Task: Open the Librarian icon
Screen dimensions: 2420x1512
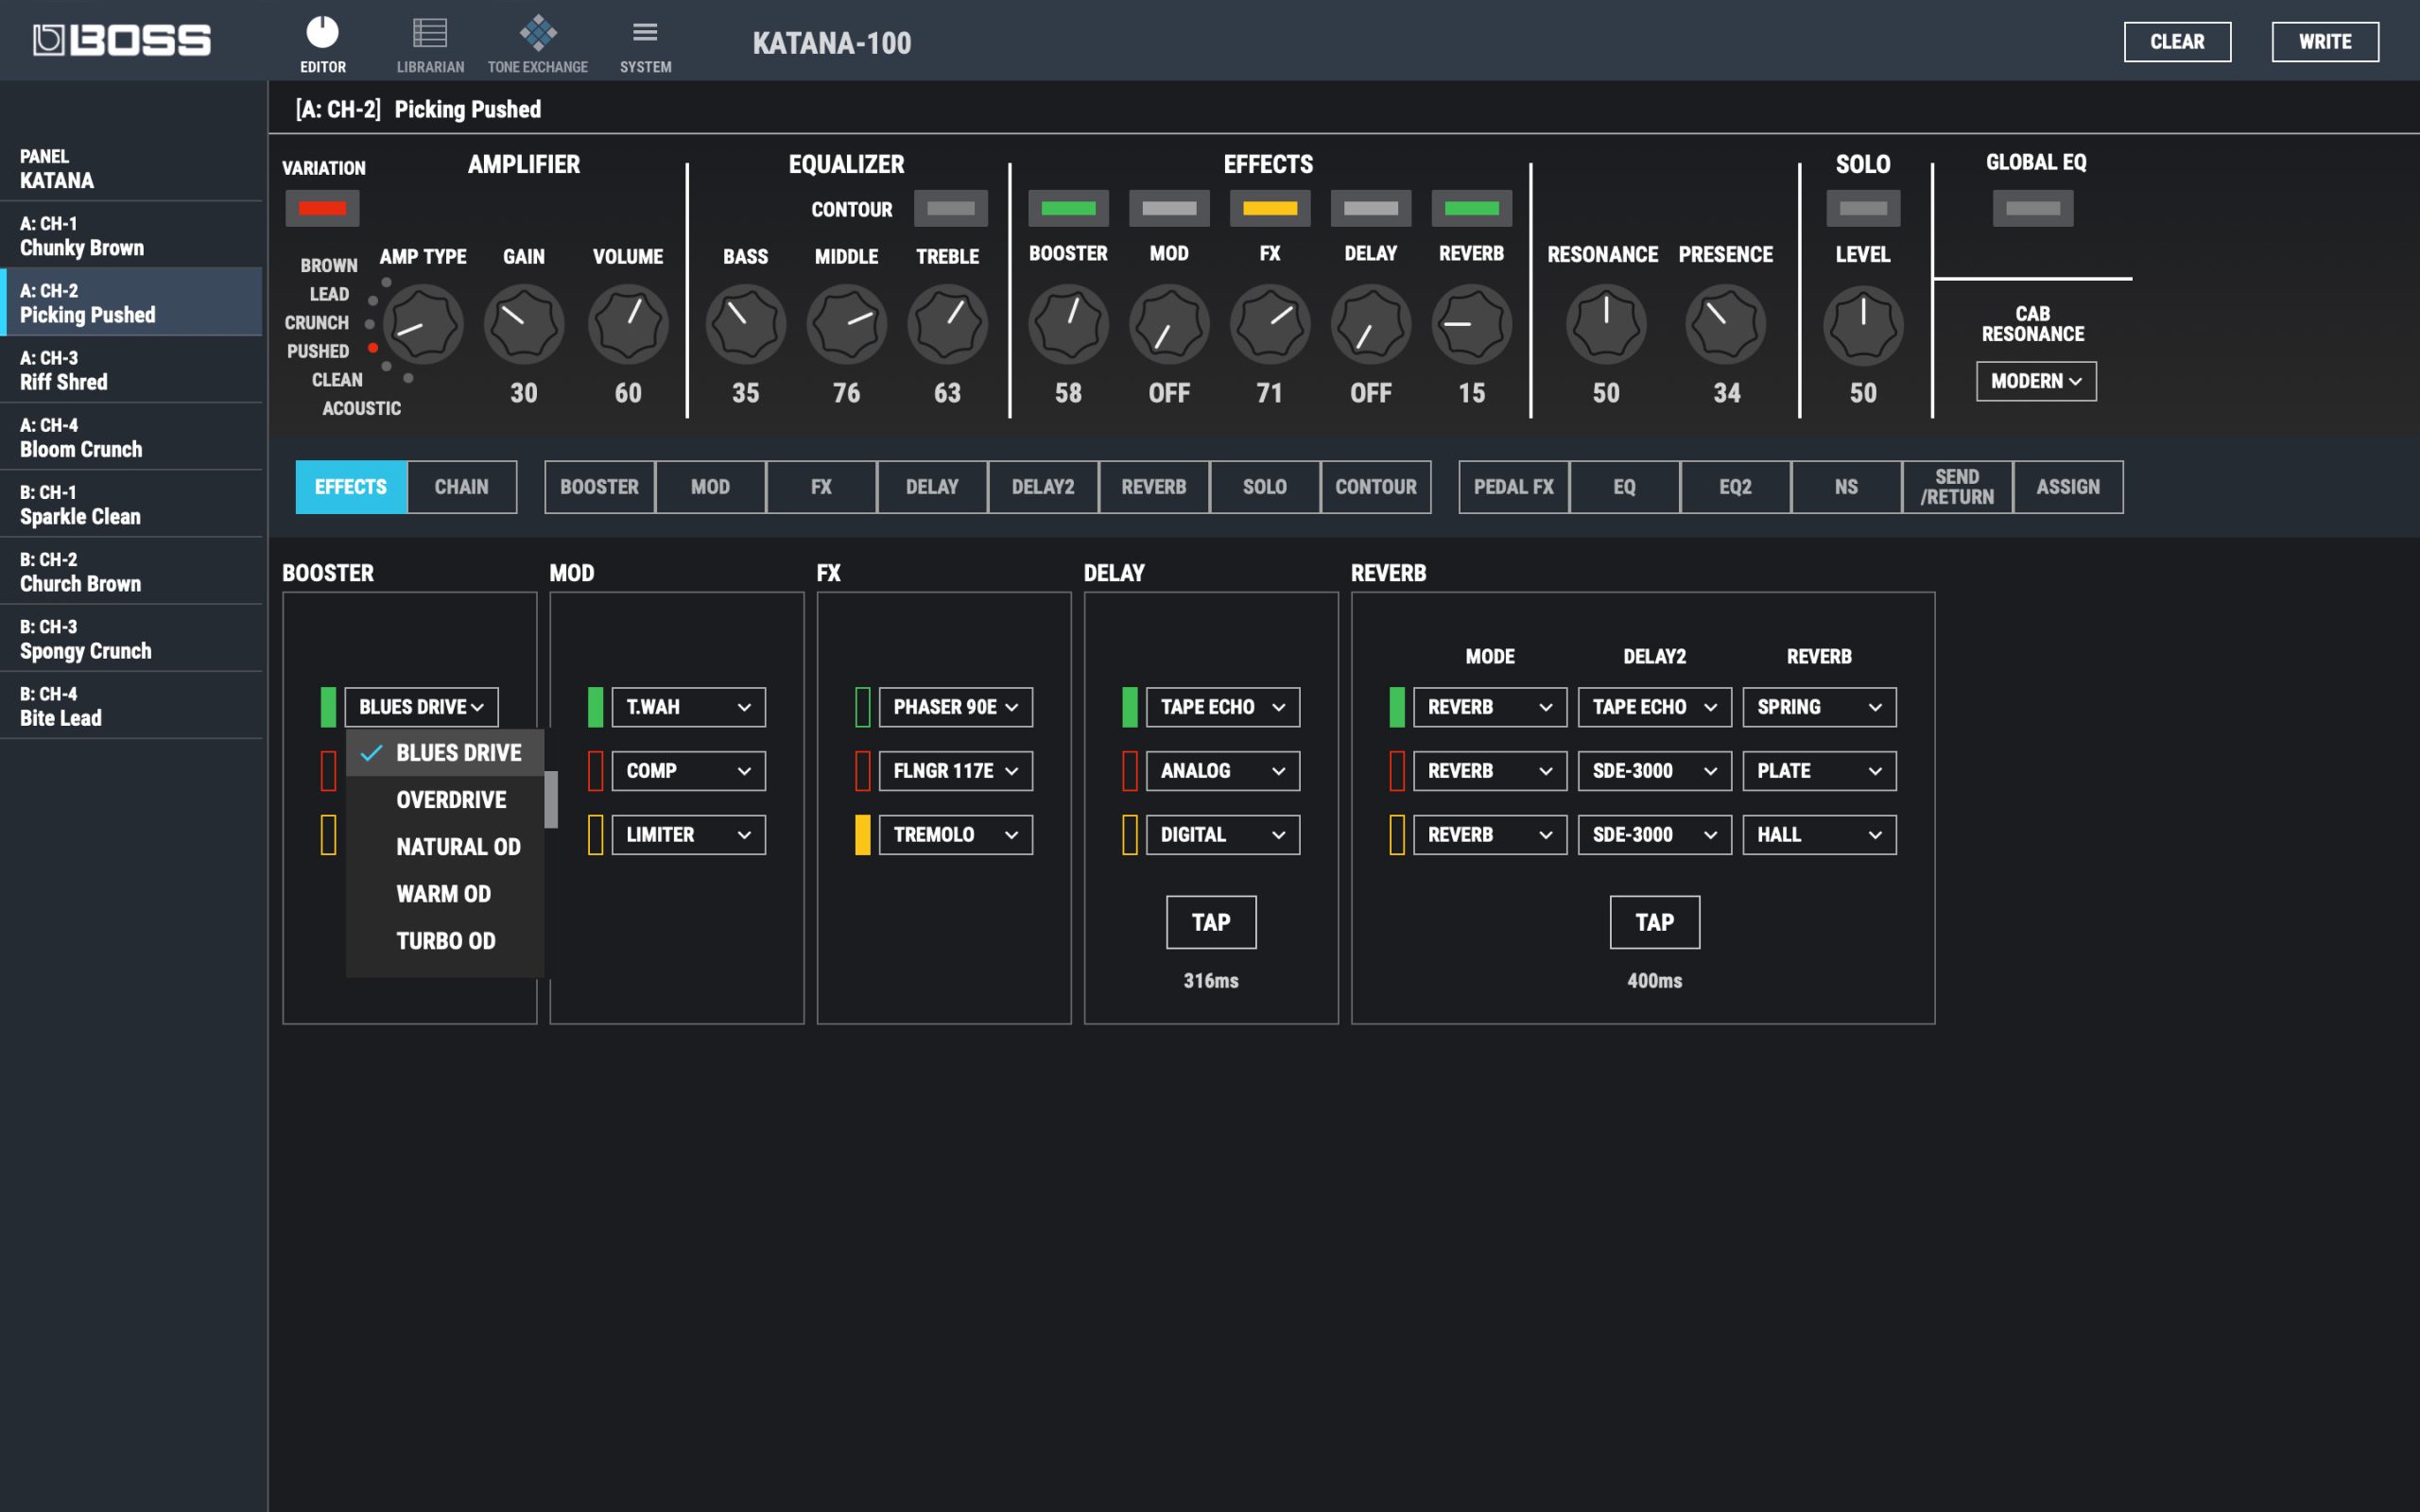Action: [430, 43]
